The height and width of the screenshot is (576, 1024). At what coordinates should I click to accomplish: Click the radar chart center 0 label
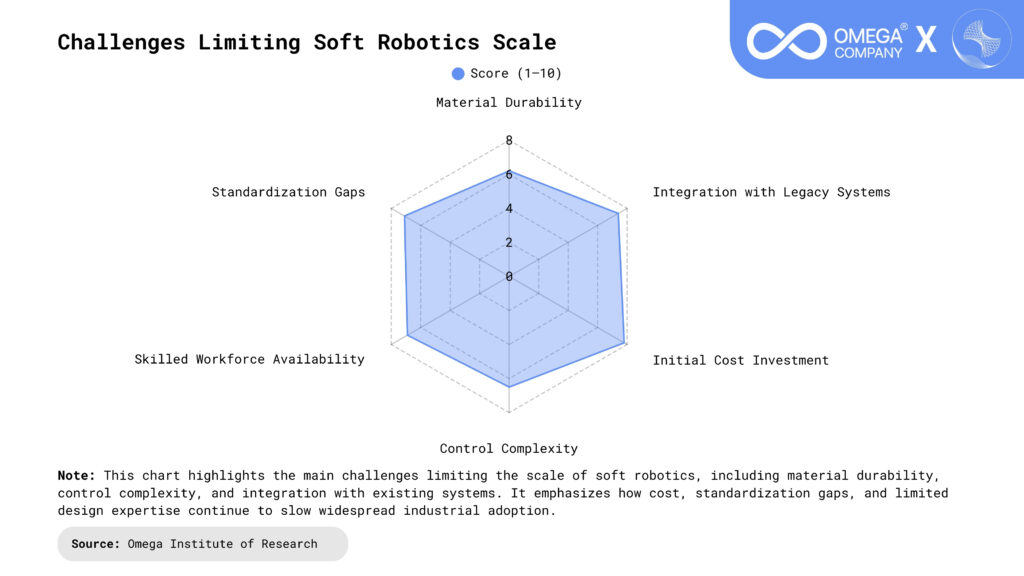(x=509, y=277)
